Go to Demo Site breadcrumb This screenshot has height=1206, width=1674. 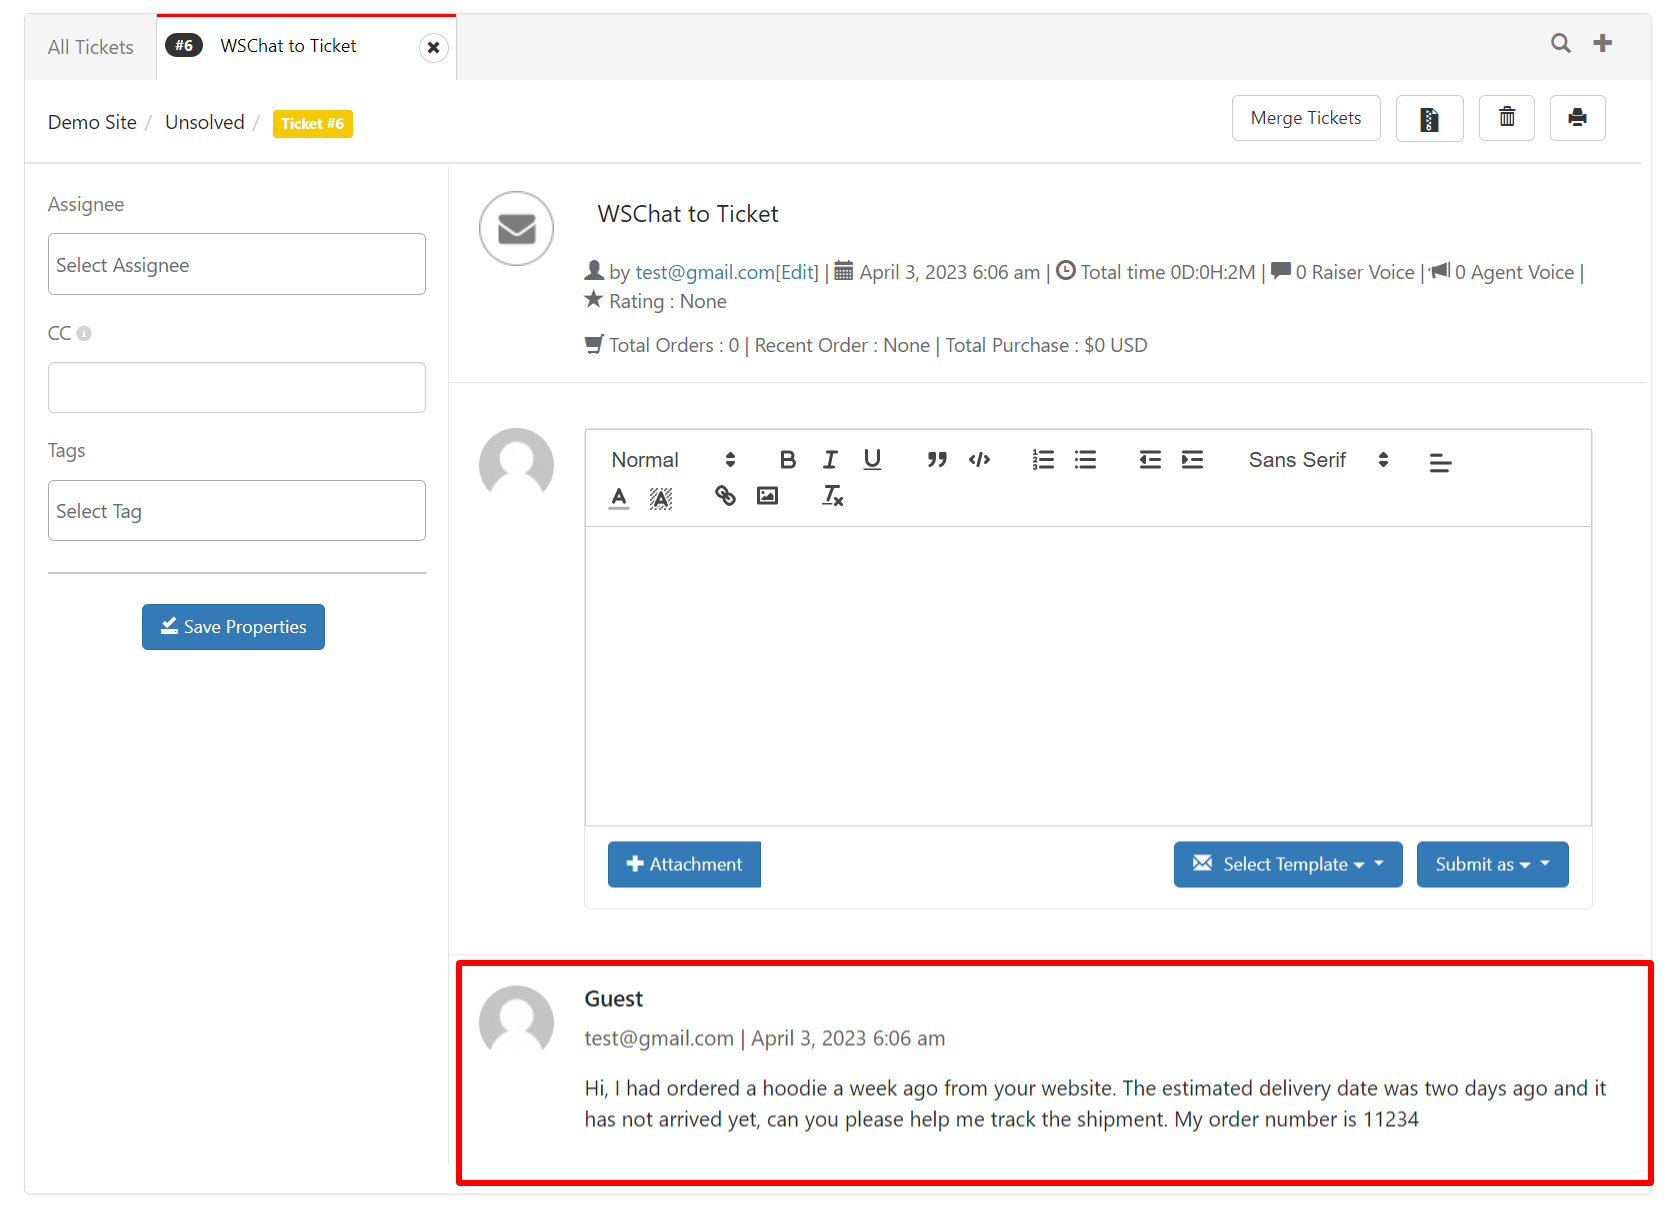[x=92, y=122]
